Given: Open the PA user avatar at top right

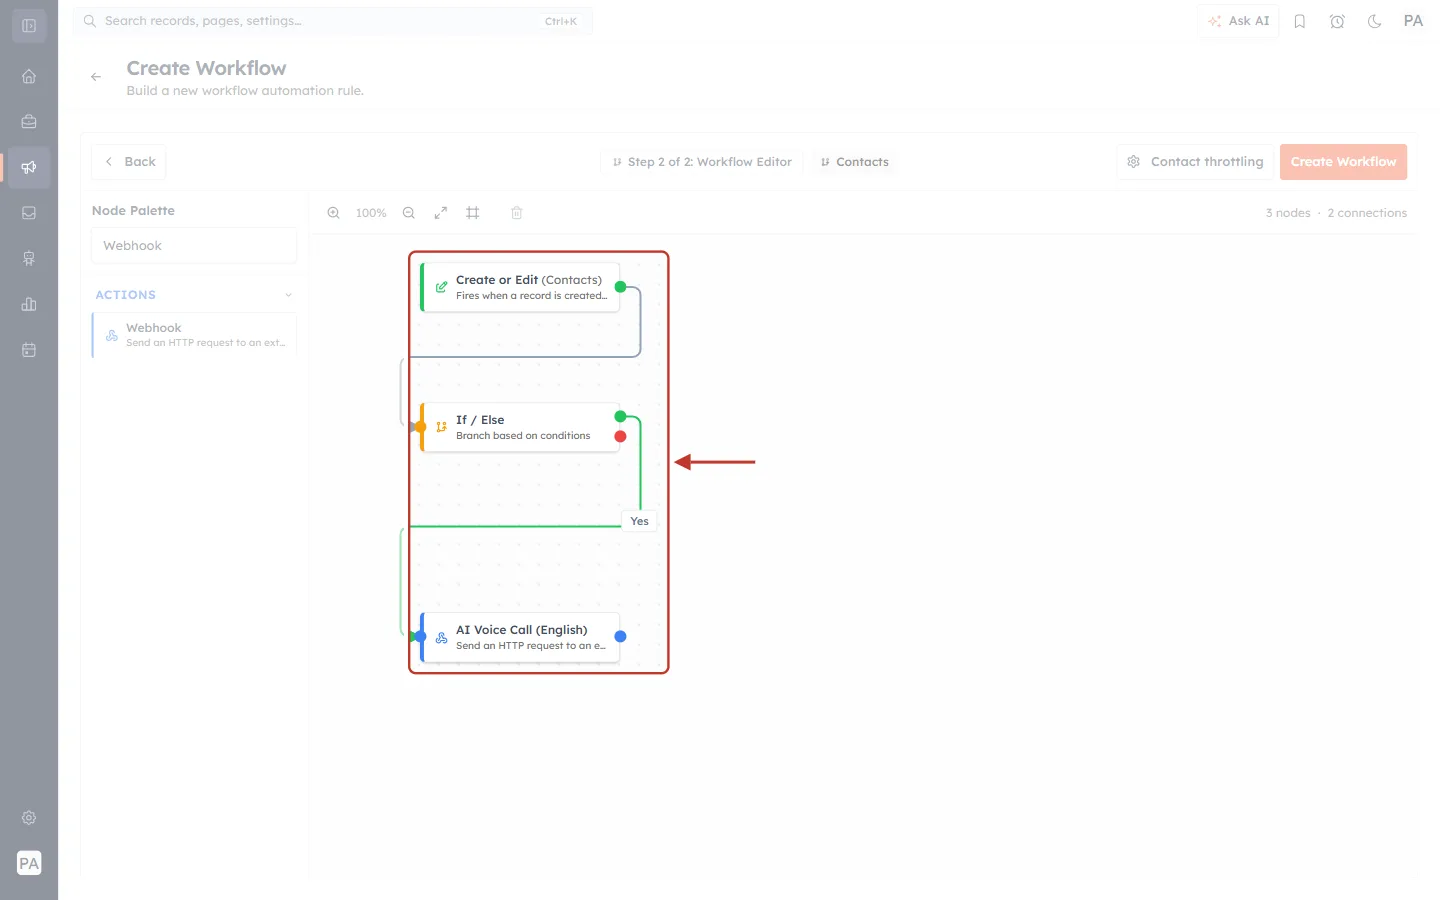Looking at the screenshot, I should [1413, 21].
